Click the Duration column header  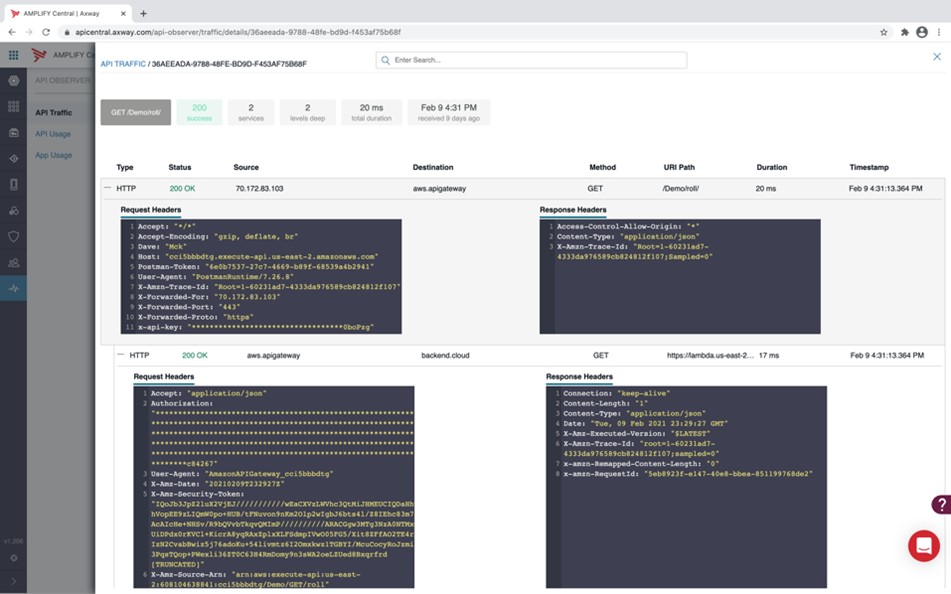click(x=771, y=167)
